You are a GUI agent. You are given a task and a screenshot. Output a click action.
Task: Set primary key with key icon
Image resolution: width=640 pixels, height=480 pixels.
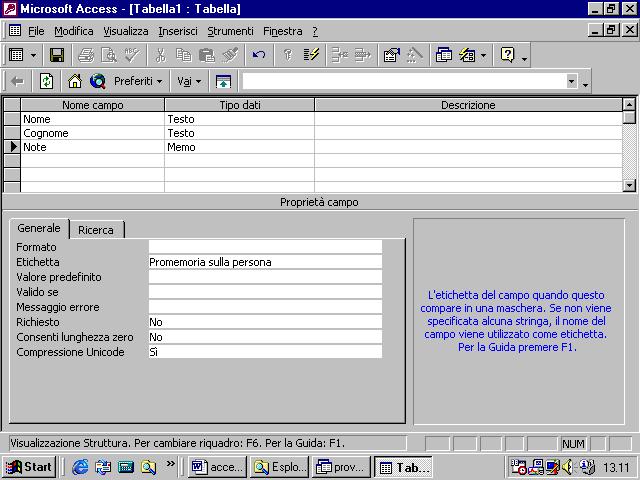288,55
